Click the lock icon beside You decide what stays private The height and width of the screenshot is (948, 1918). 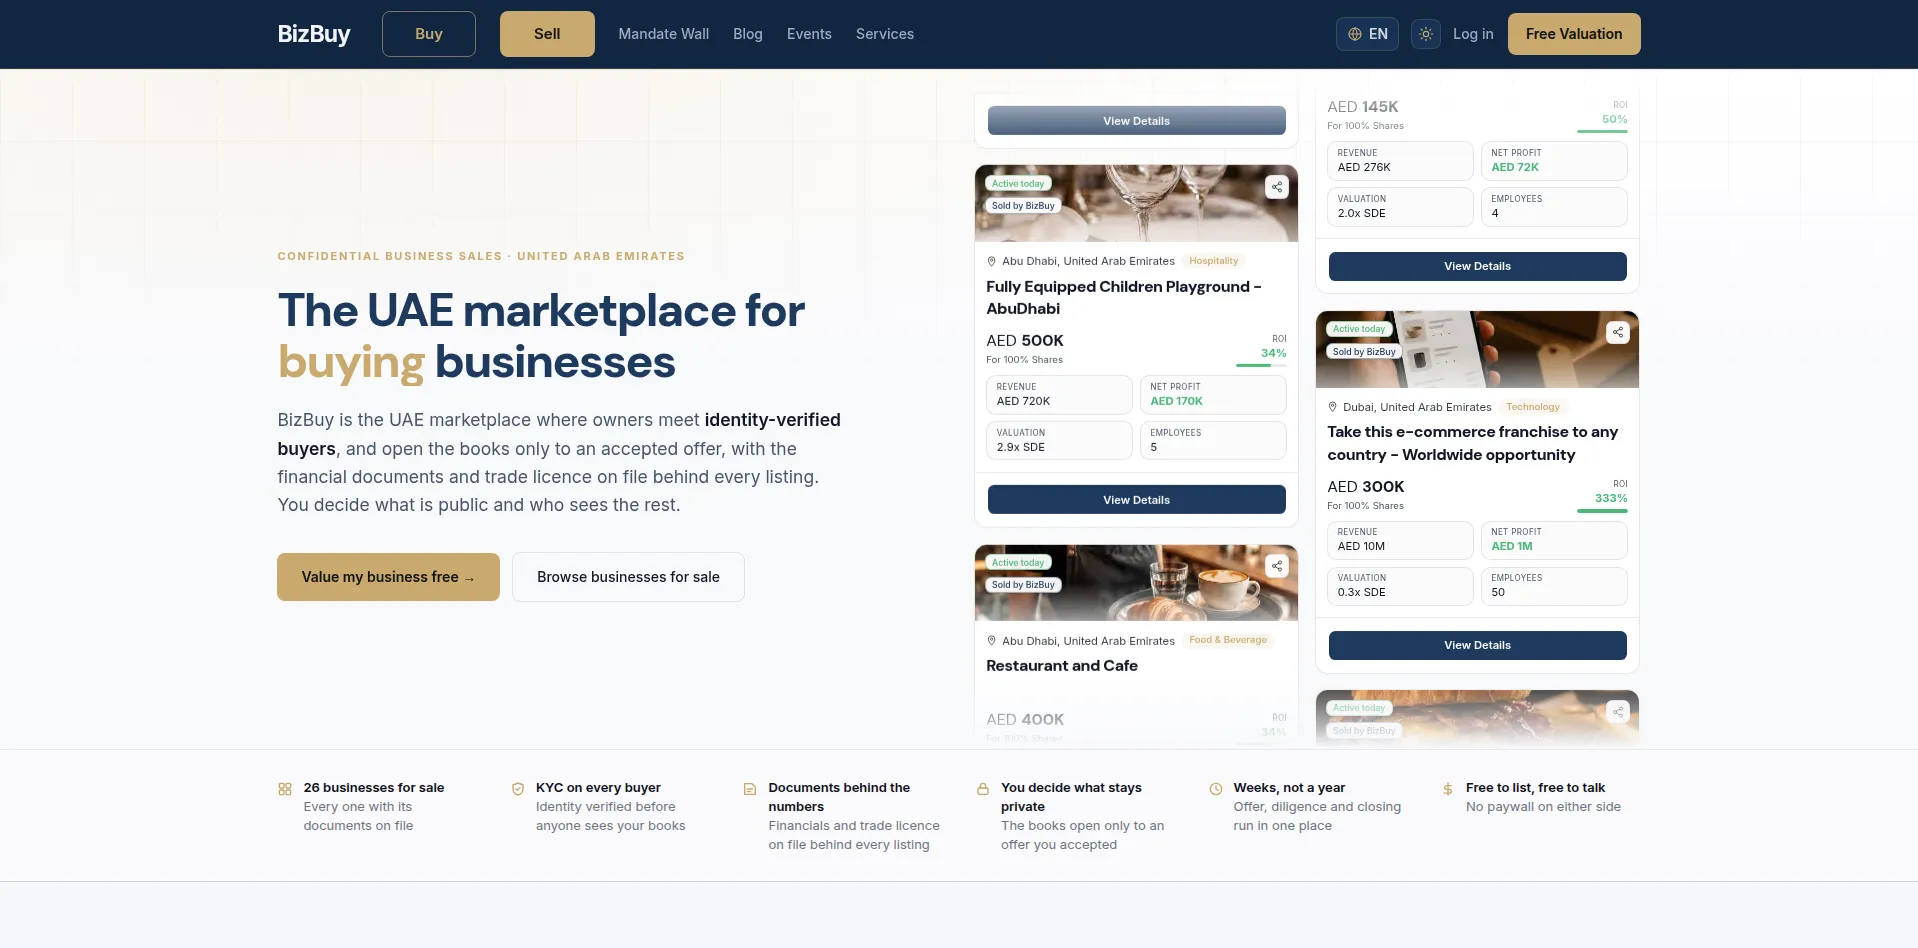(x=983, y=789)
